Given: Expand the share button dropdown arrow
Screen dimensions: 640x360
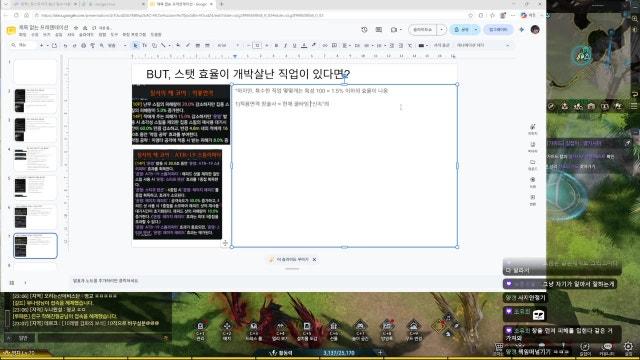Looking at the screenshot, I should click(x=476, y=30).
